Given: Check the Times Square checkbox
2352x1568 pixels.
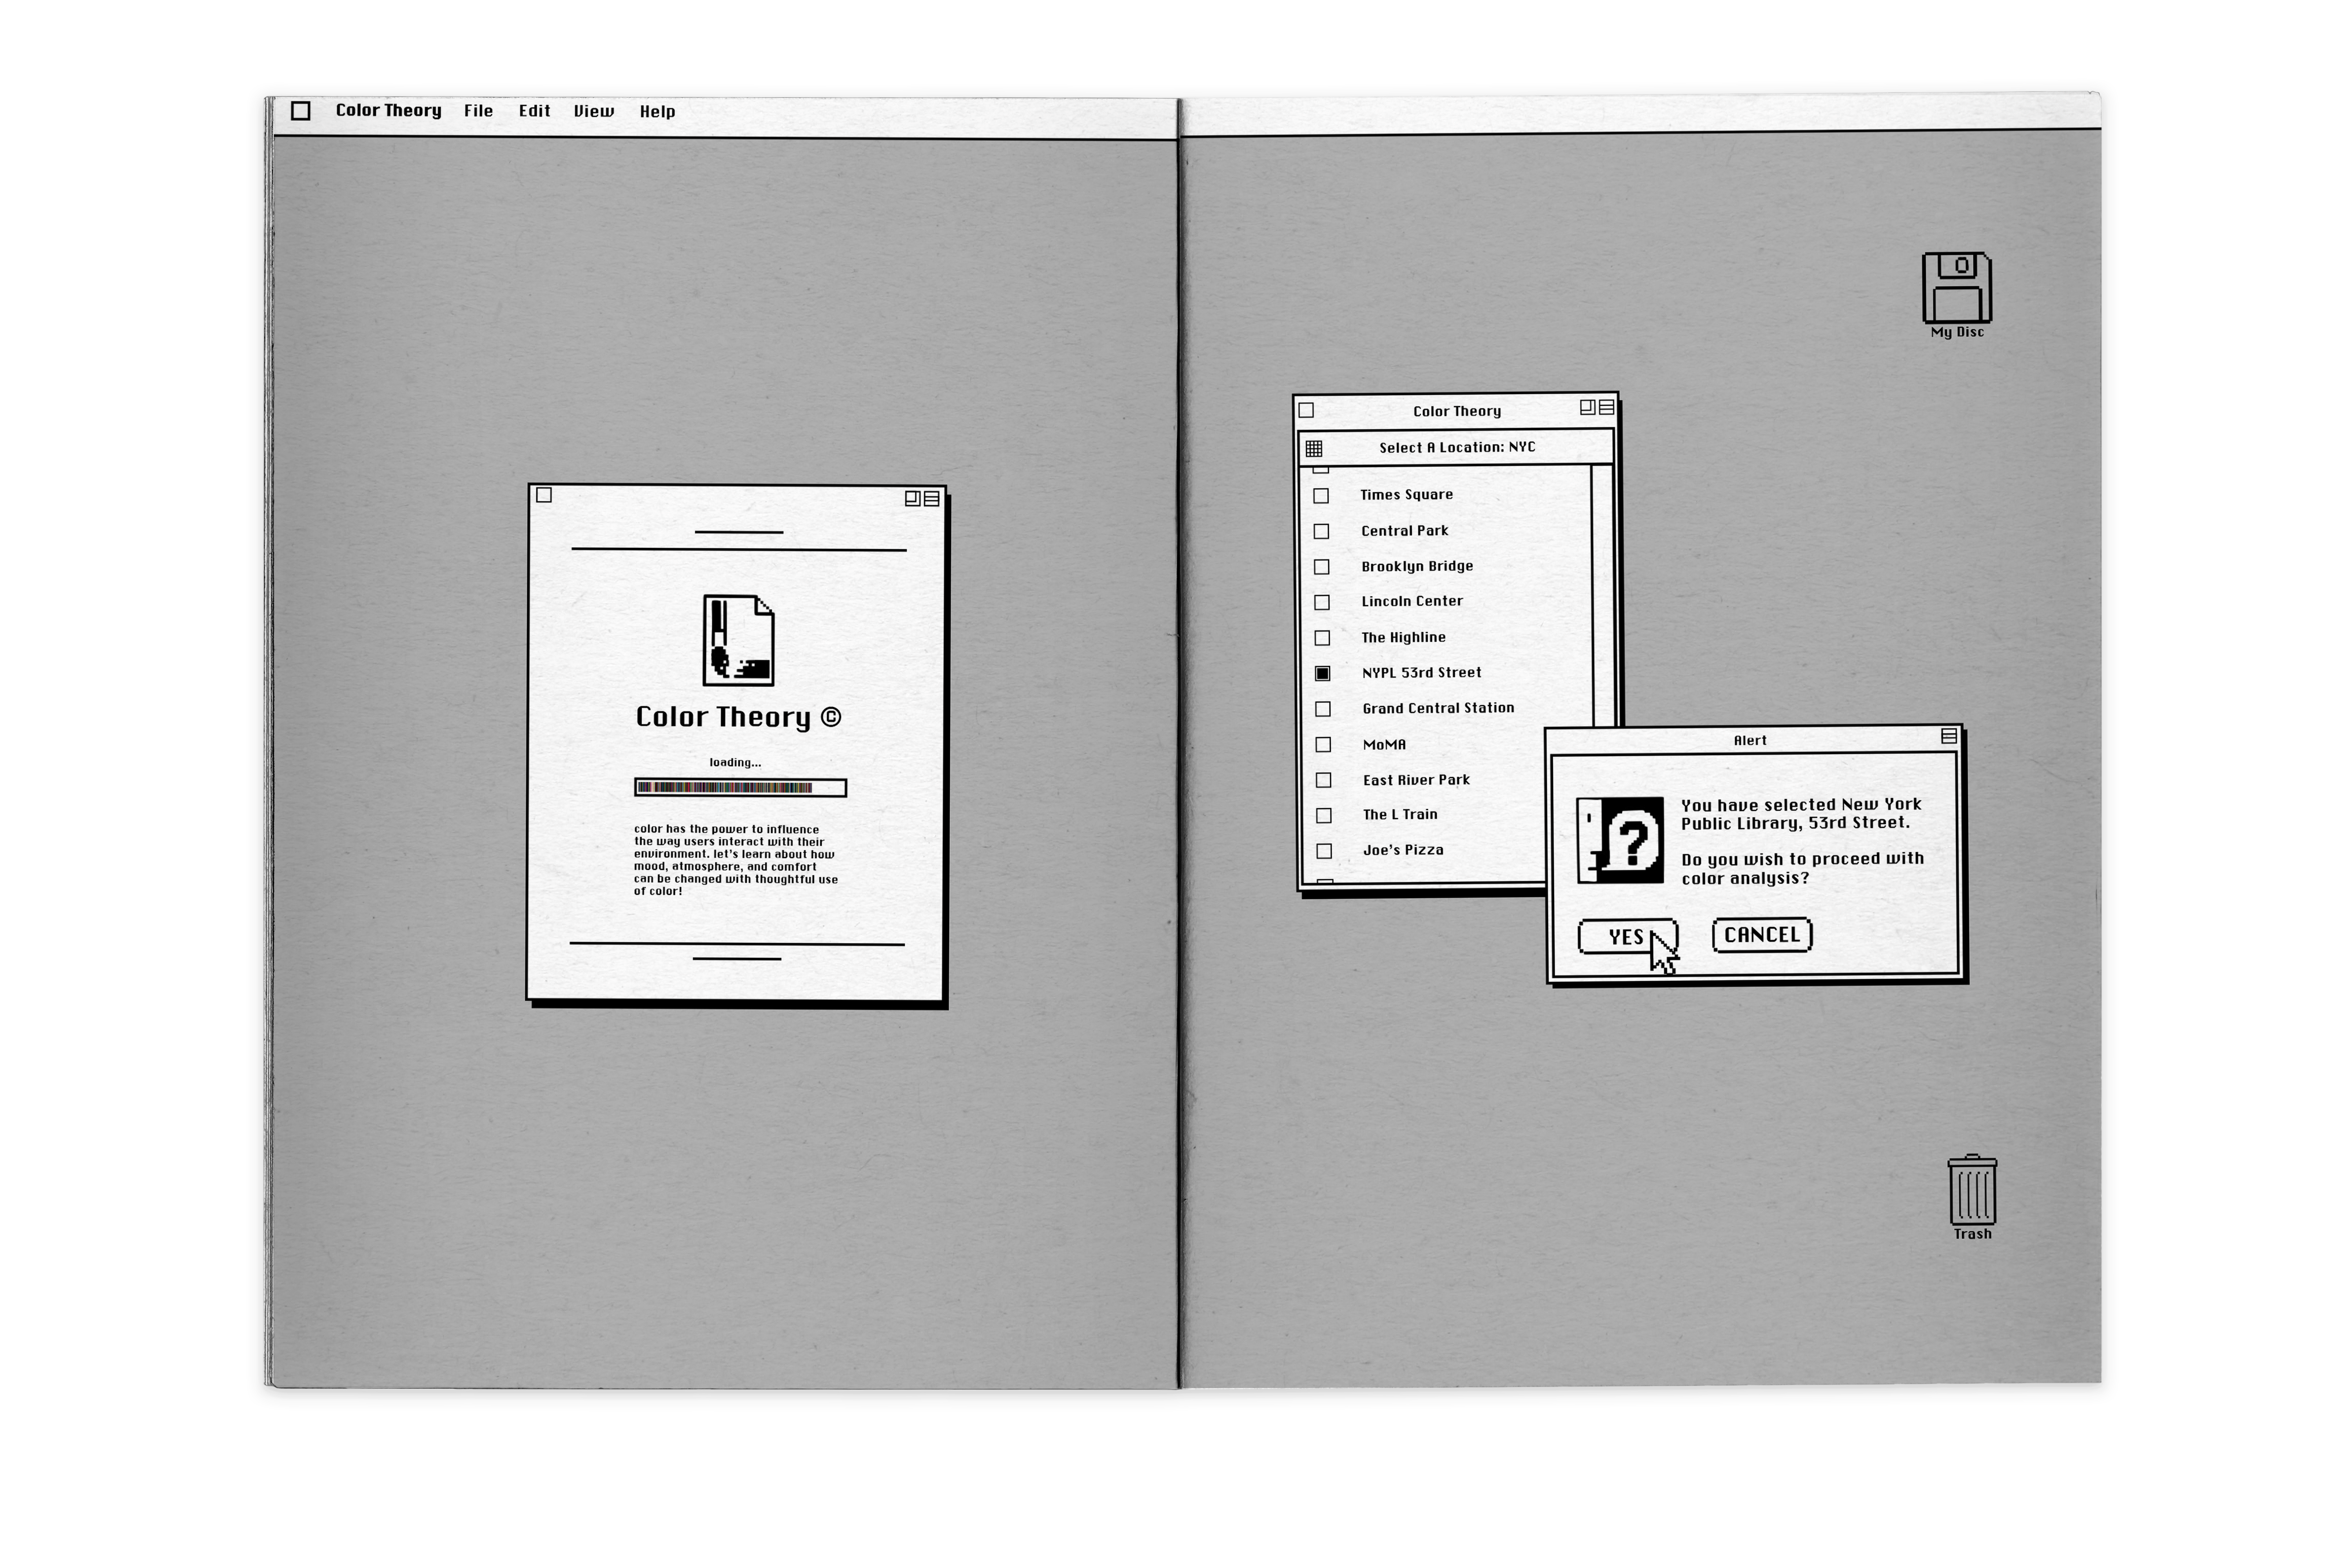Looking at the screenshot, I should pyautogui.click(x=1321, y=496).
